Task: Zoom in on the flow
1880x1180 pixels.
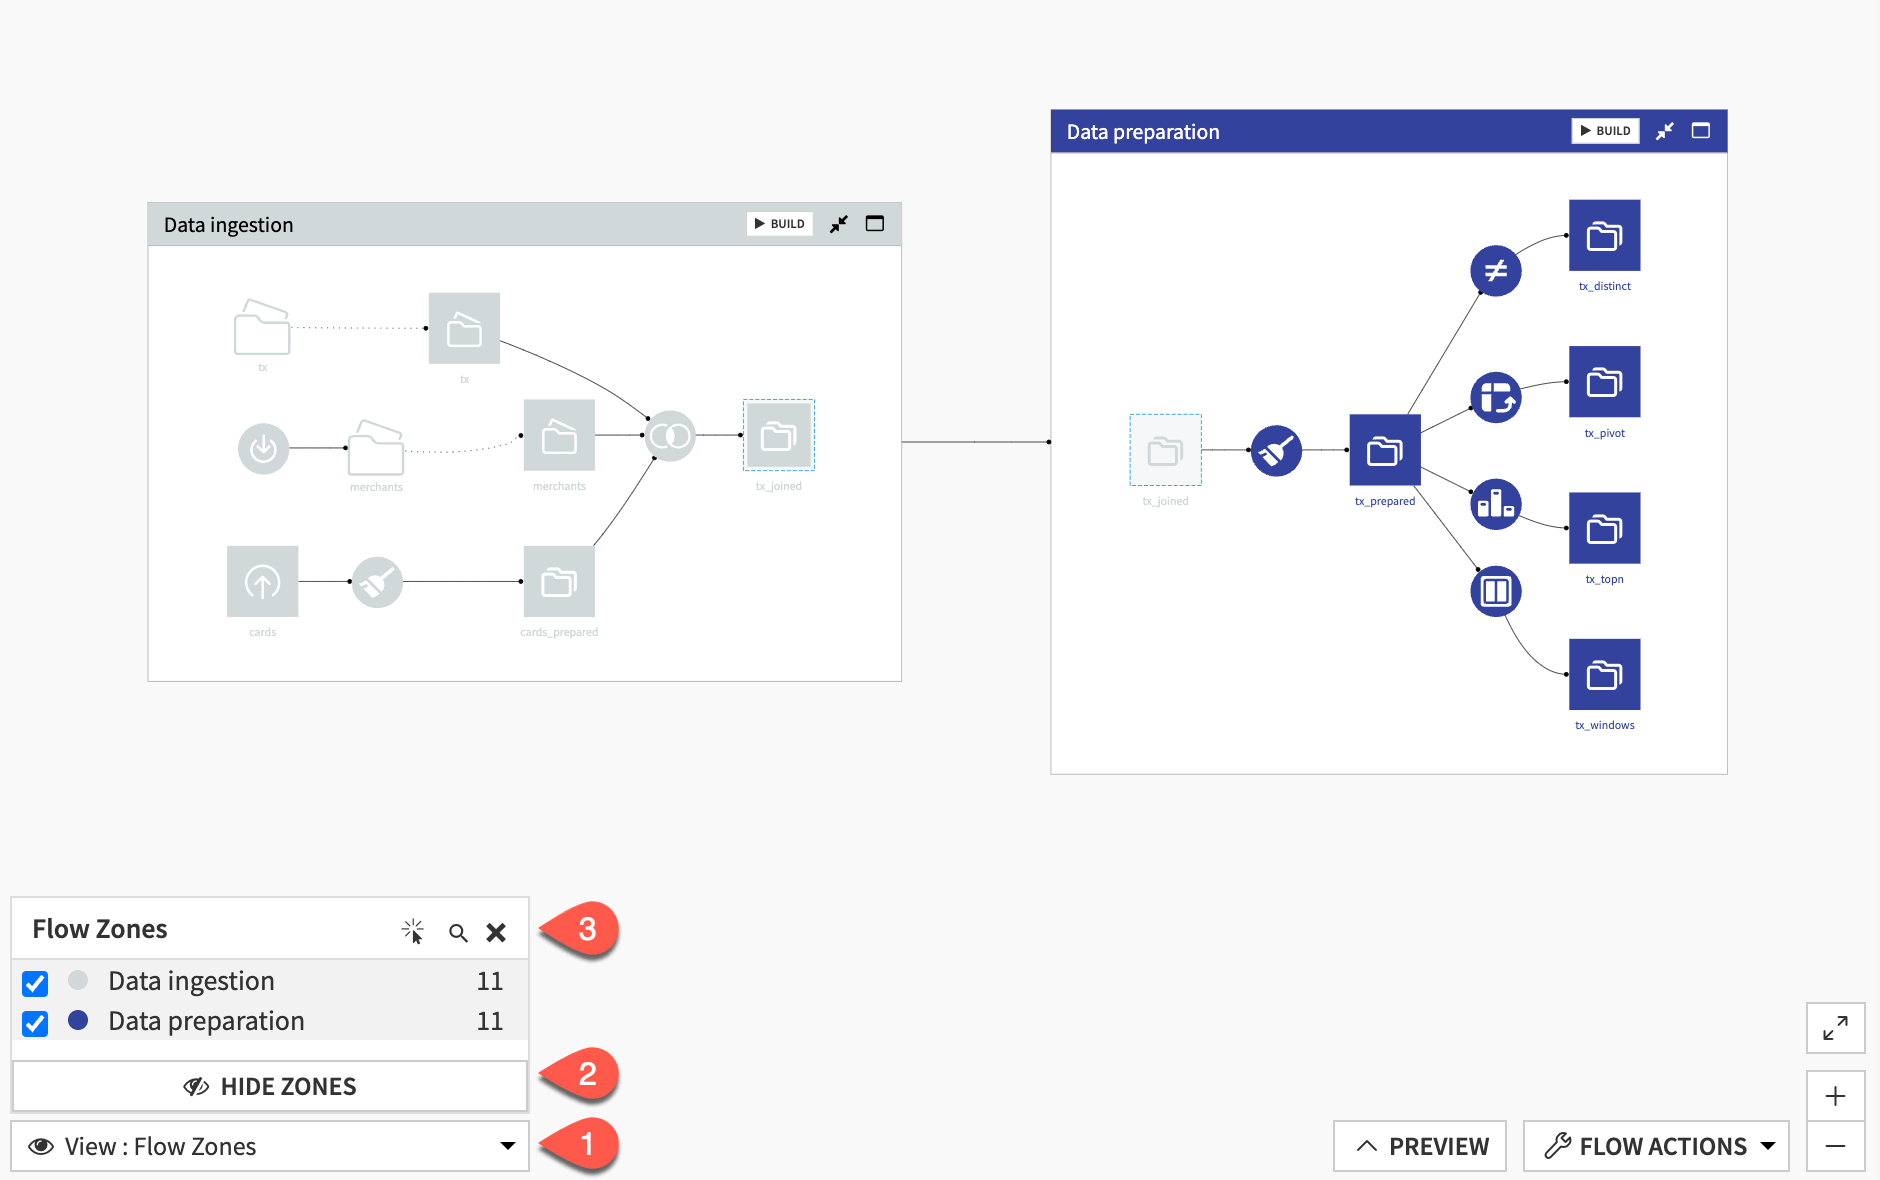Action: click(x=1836, y=1096)
